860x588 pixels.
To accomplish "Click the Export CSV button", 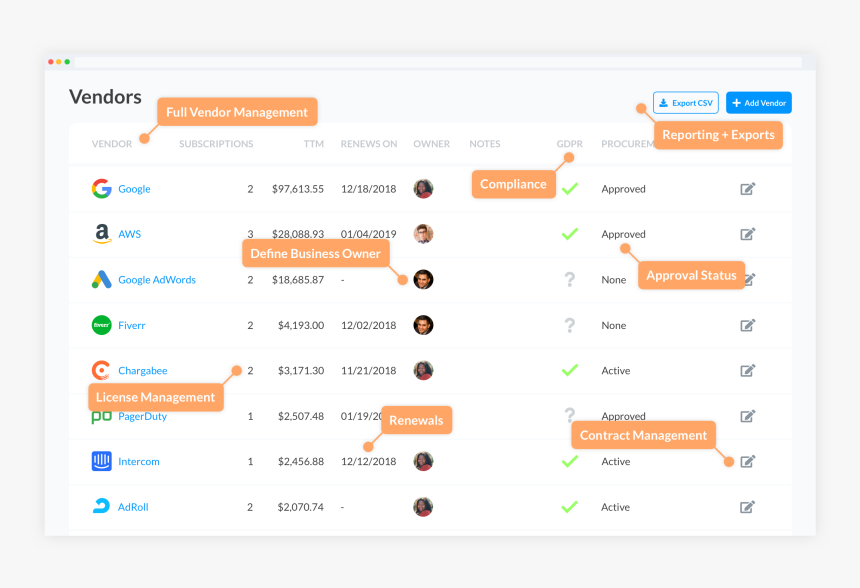I will (x=686, y=103).
